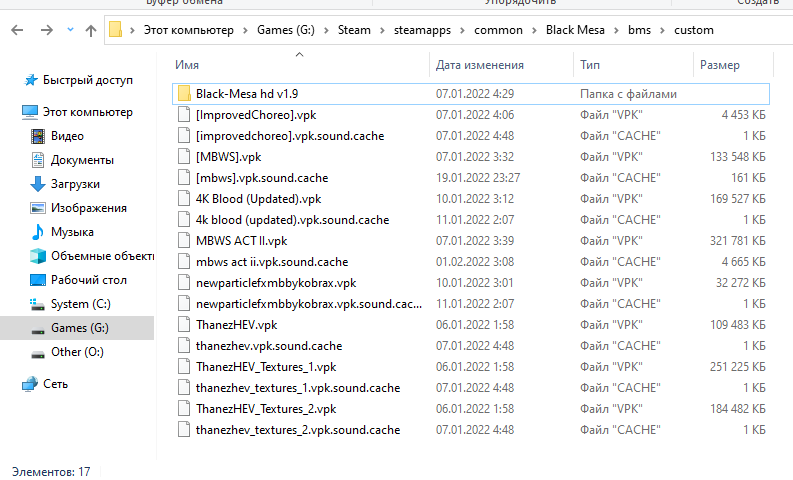793x480 pixels.
Task: Sort by 'Имя' column header
Action: (187, 65)
